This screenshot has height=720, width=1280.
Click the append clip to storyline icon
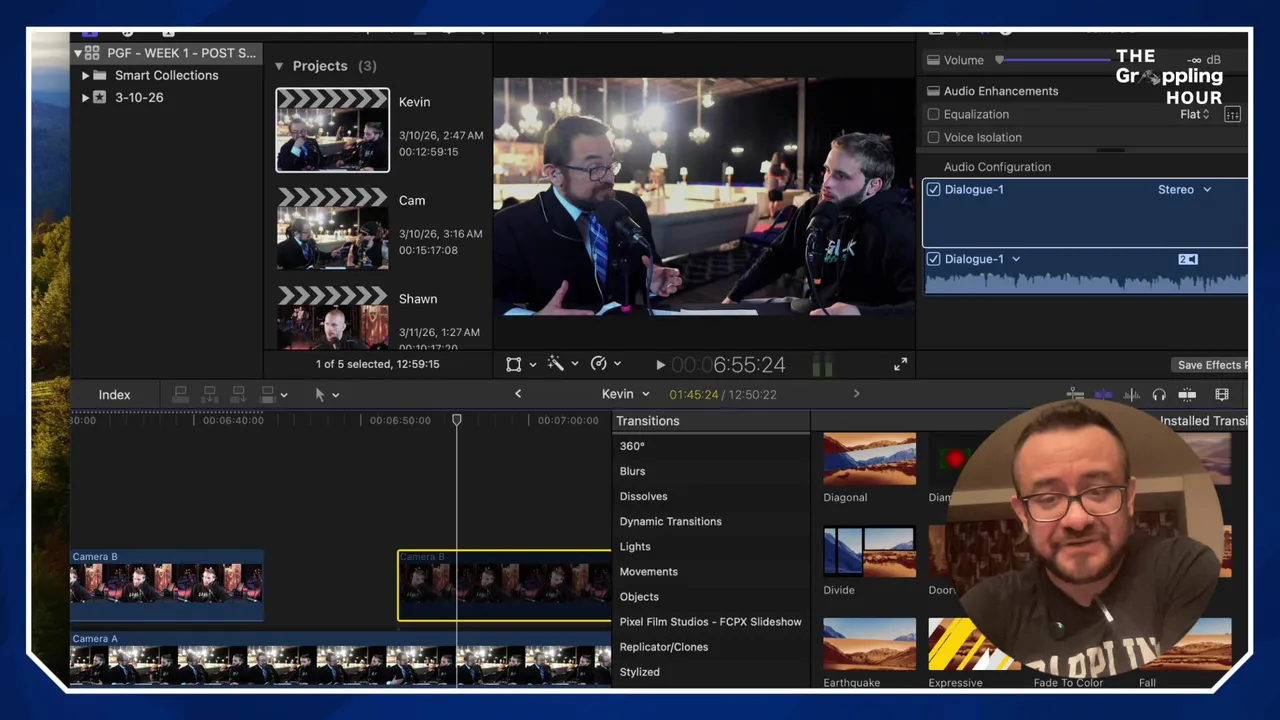(x=238, y=395)
